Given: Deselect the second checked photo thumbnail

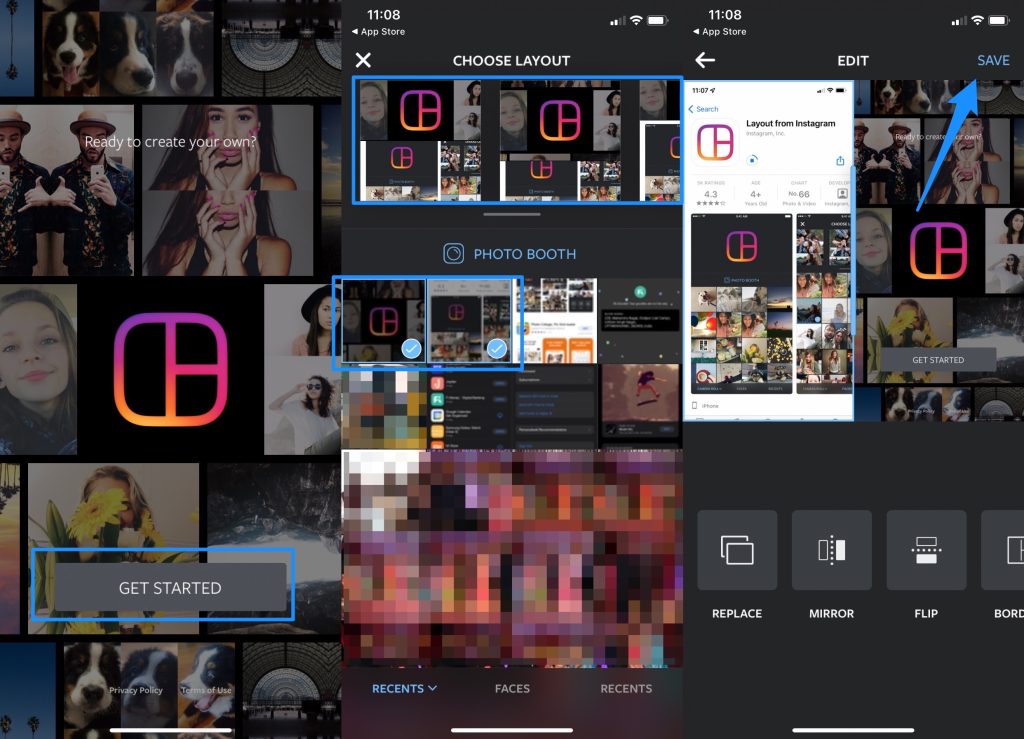Looking at the screenshot, I should 470,321.
